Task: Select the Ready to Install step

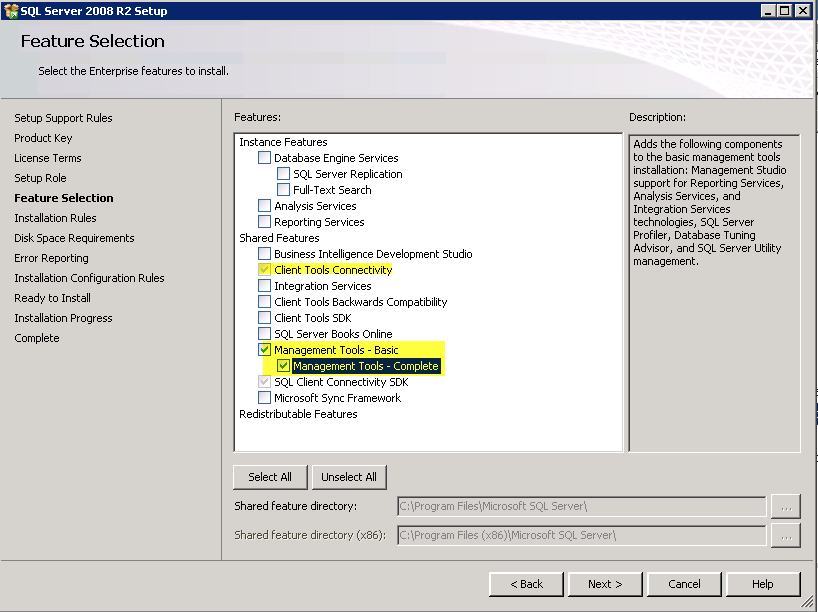Action: [52, 298]
